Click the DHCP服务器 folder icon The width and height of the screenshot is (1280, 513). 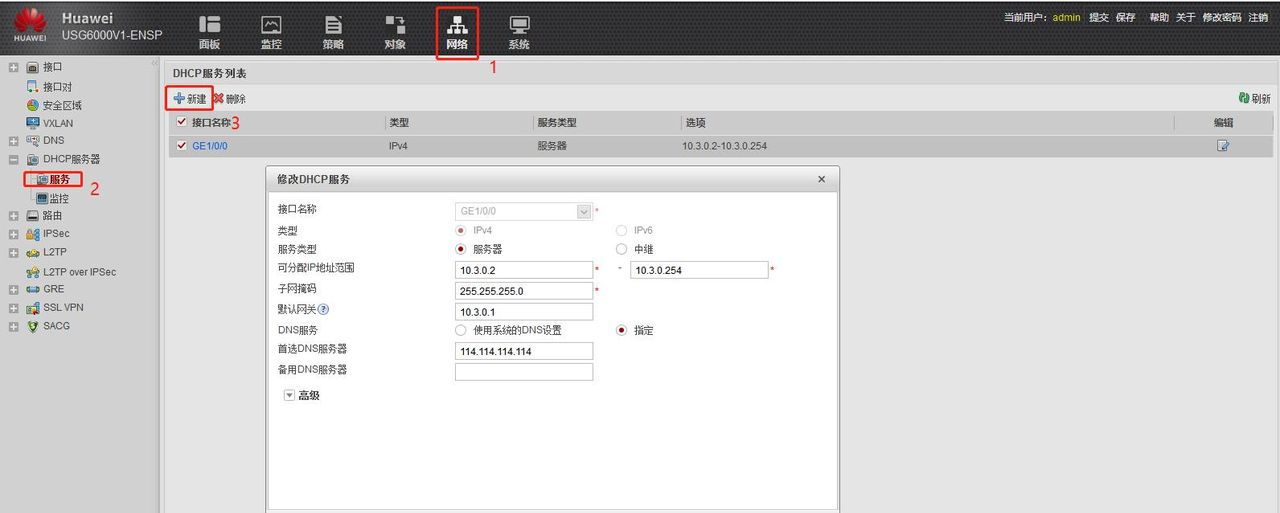point(32,159)
